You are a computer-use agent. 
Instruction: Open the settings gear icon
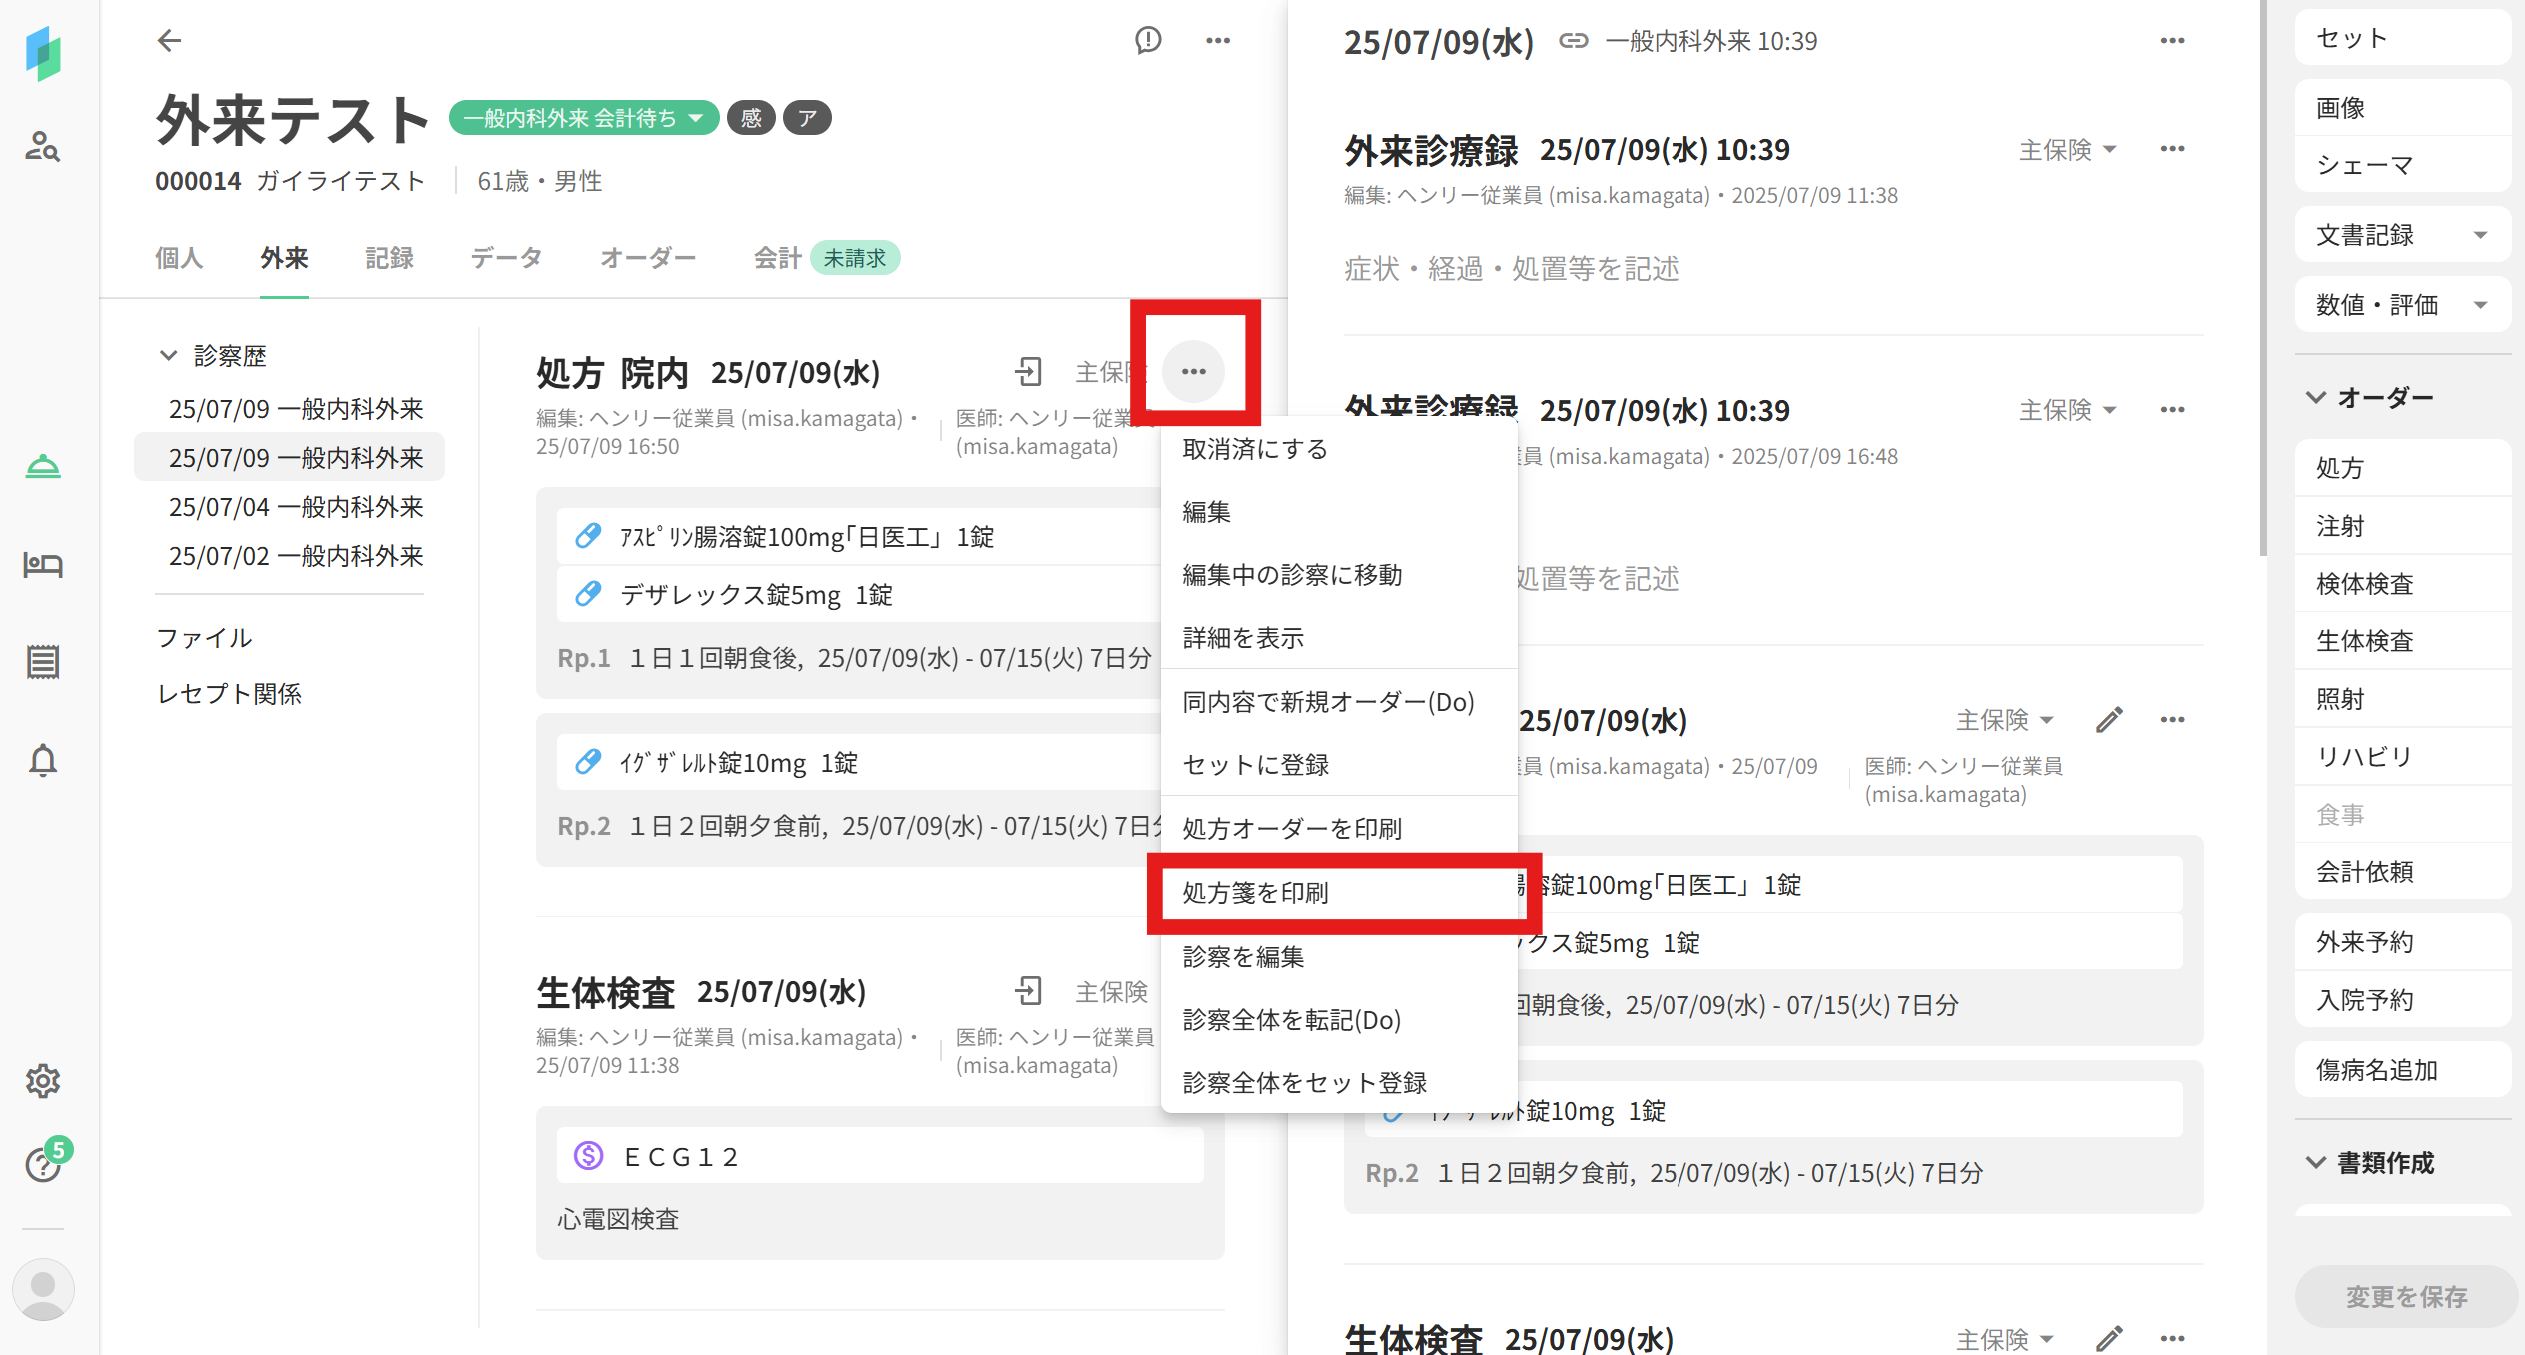click(42, 1081)
